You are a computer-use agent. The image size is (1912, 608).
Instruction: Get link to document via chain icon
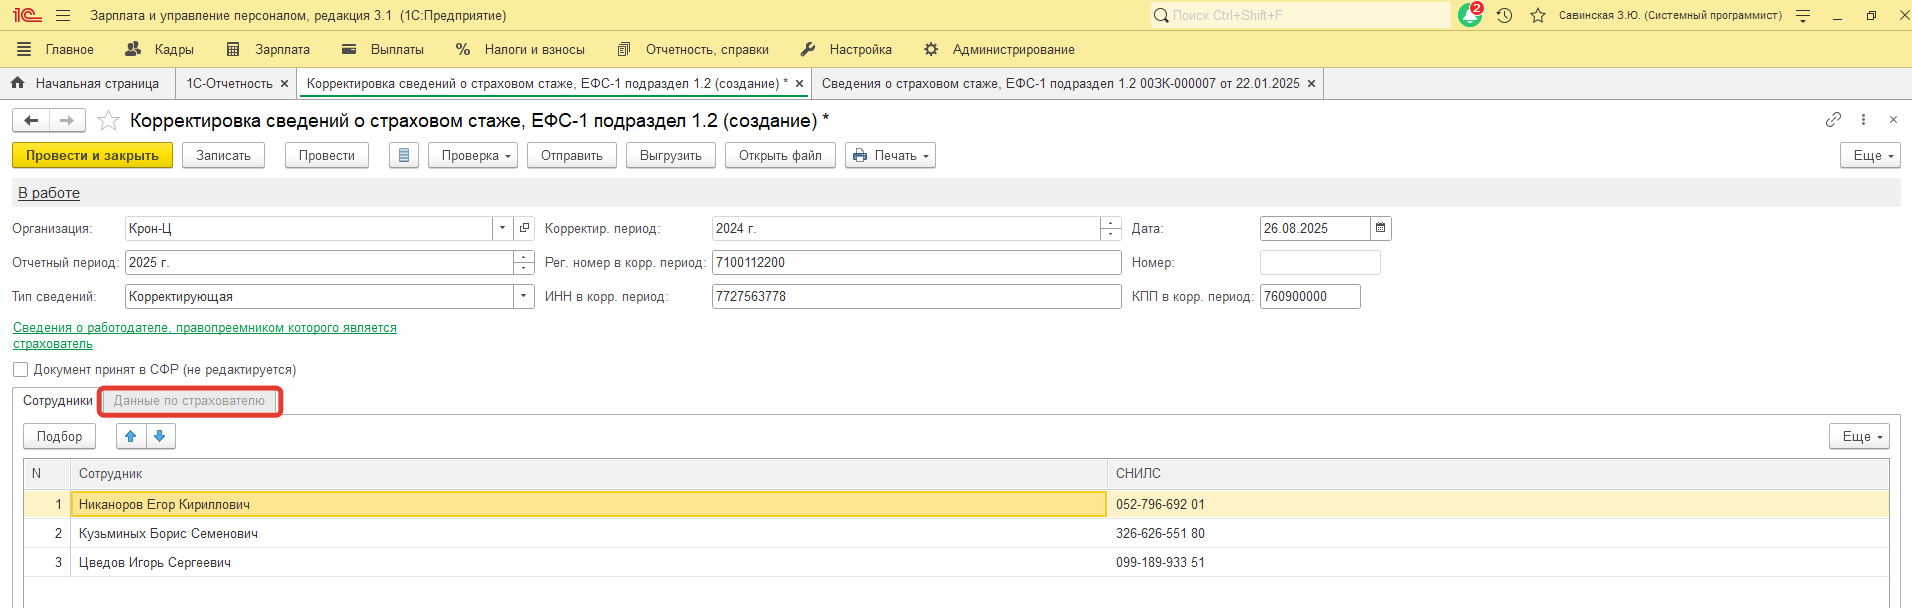(1833, 120)
